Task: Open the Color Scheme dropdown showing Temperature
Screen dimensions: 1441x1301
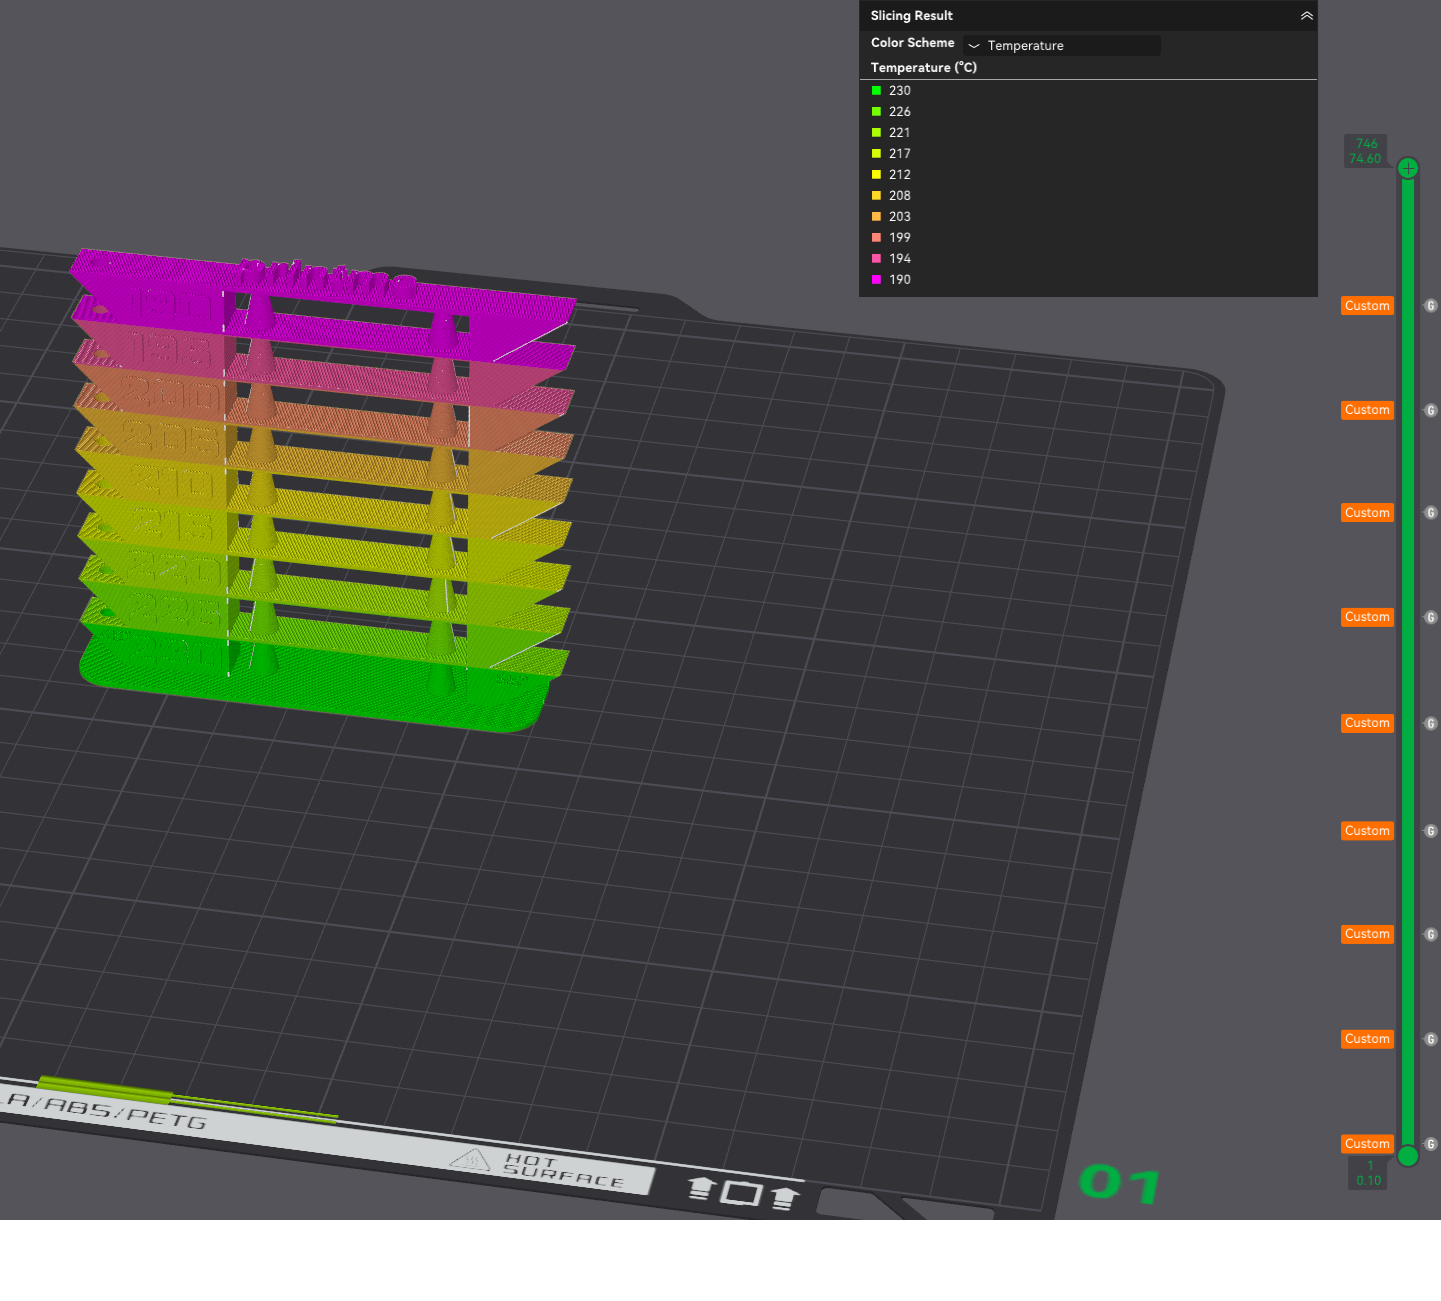Action: [x=1062, y=45]
